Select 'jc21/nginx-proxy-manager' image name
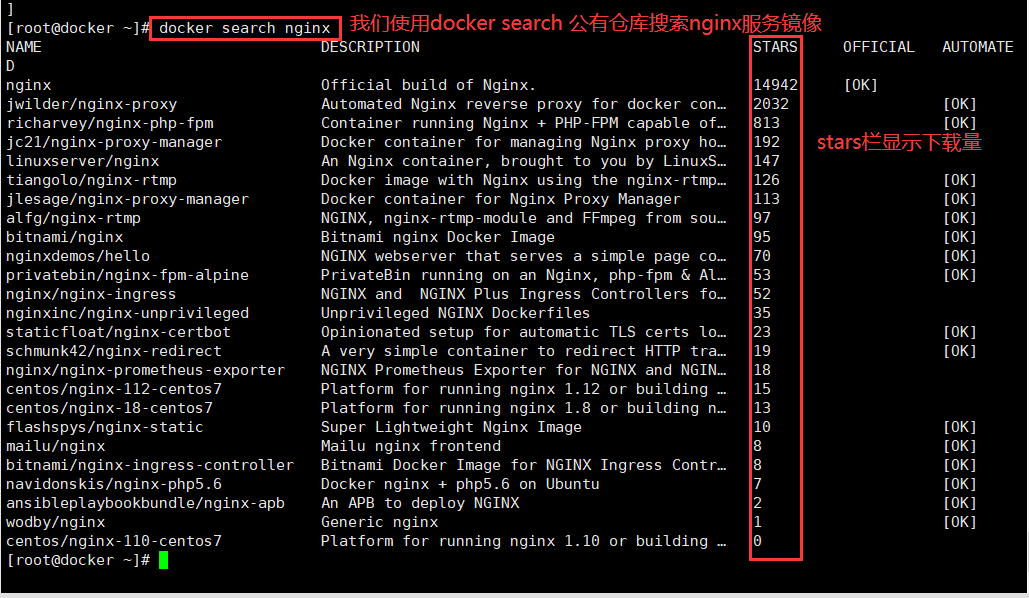The image size is (1029, 598). pos(114,142)
